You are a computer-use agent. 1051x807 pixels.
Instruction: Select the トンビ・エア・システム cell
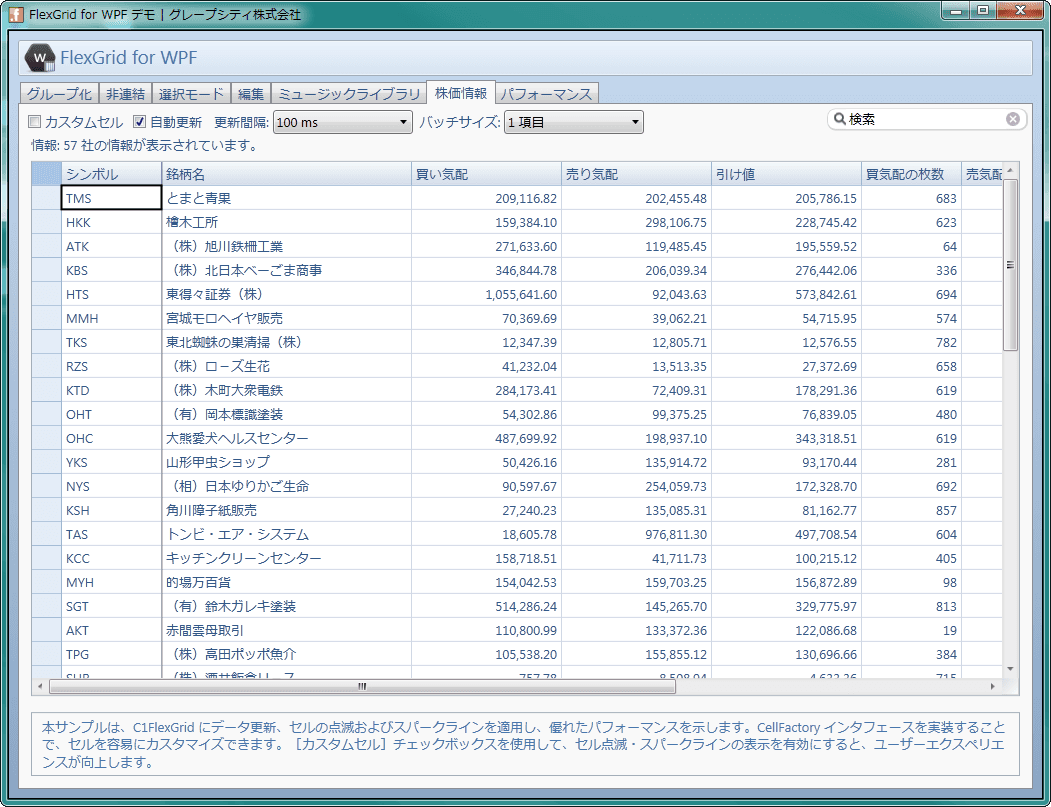(x=286, y=535)
